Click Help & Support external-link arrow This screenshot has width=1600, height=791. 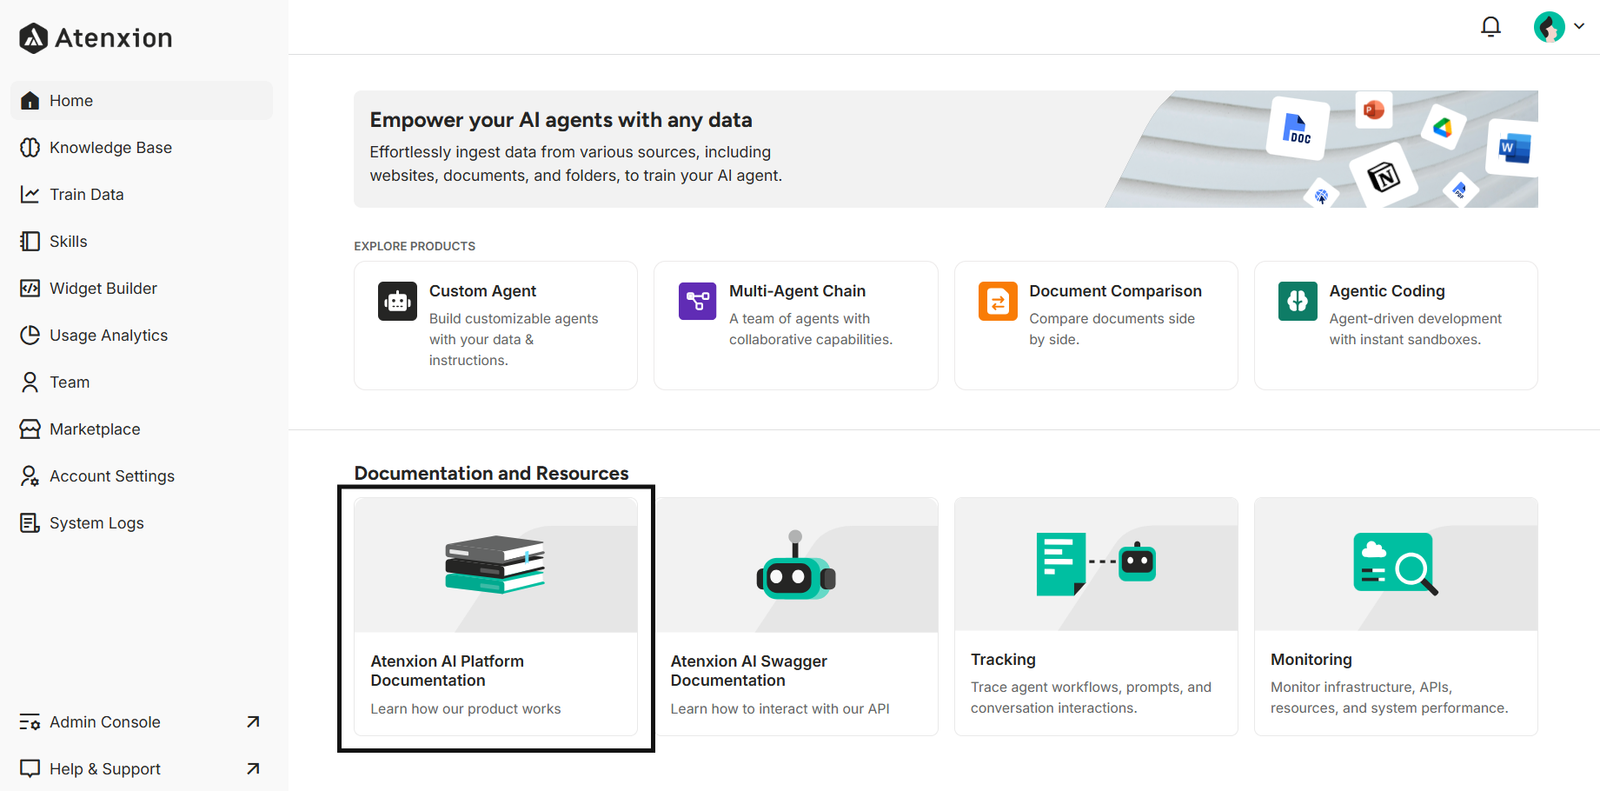point(253,769)
